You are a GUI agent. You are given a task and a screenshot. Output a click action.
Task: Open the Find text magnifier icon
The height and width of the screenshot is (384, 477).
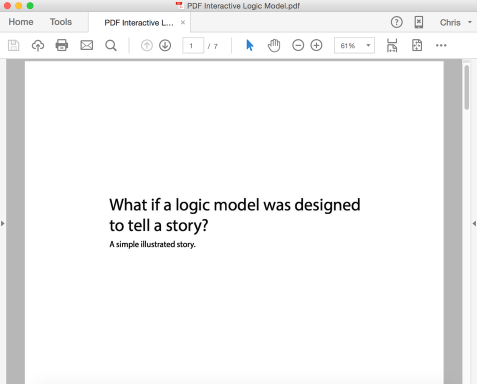pos(111,45)
